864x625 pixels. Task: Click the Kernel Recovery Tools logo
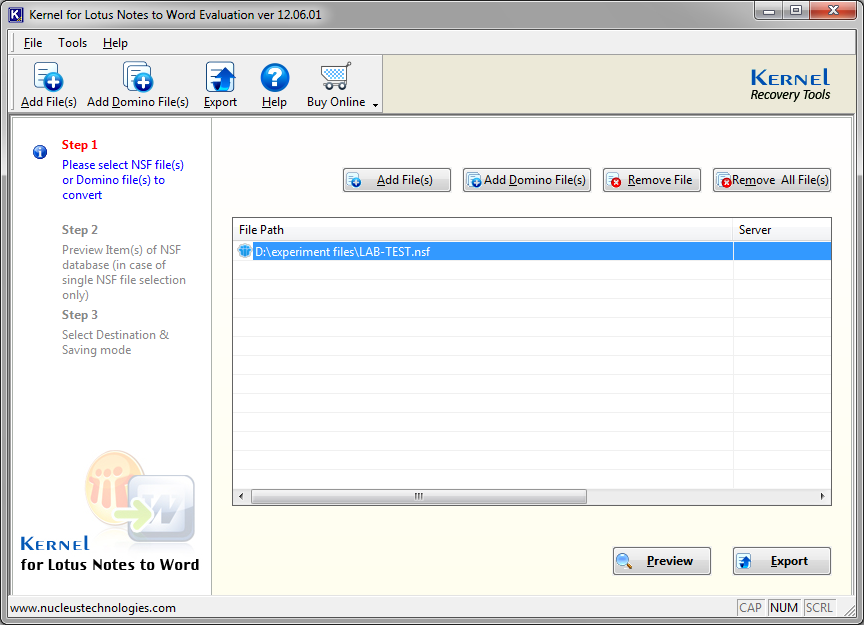790,84
